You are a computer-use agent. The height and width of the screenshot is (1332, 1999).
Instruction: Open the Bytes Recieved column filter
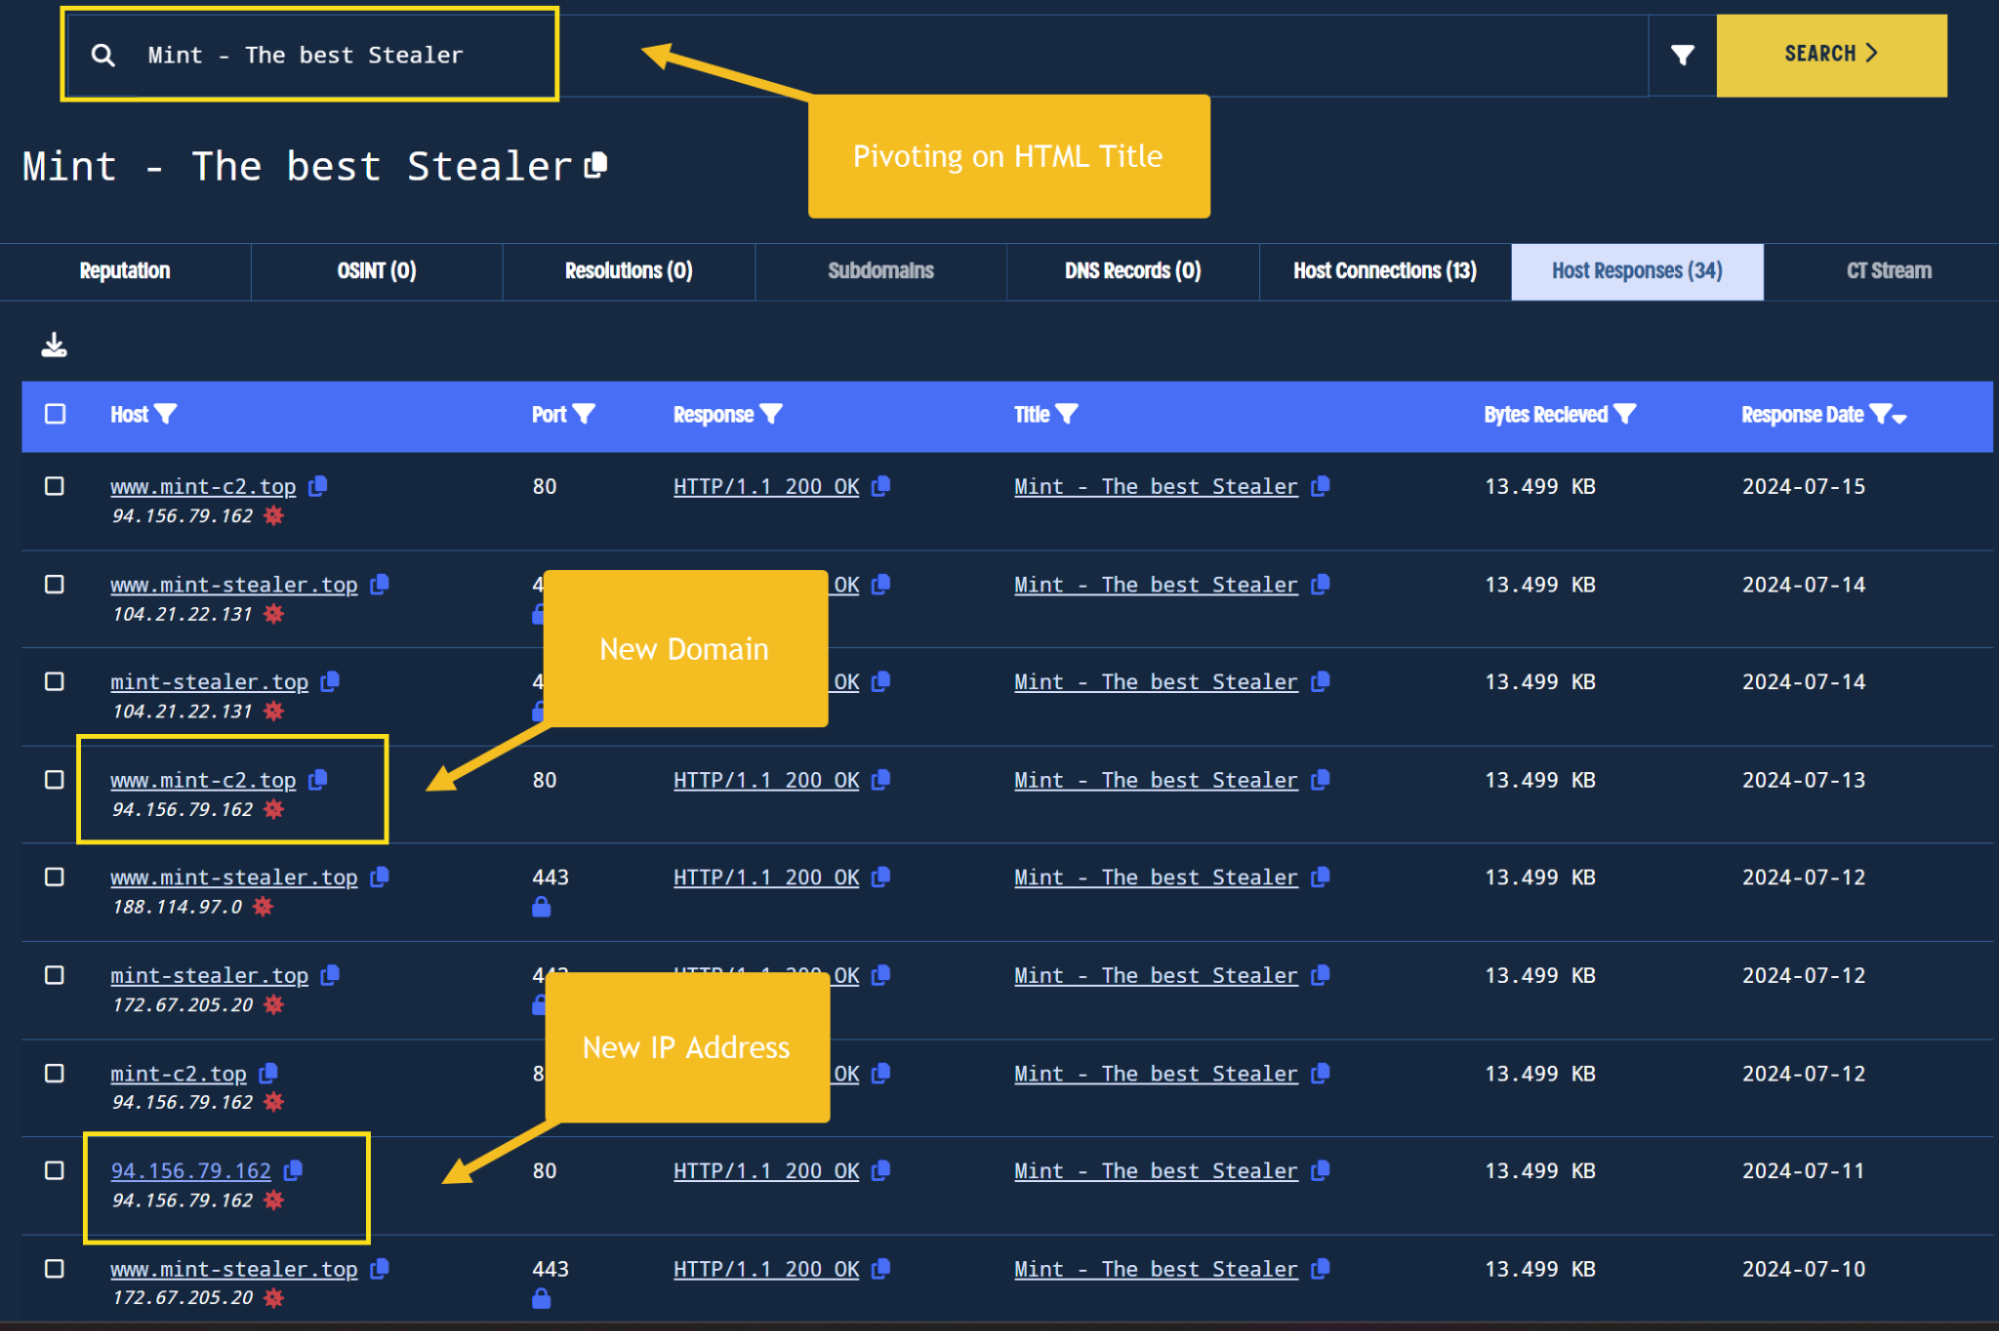[x=1625, y=414]
